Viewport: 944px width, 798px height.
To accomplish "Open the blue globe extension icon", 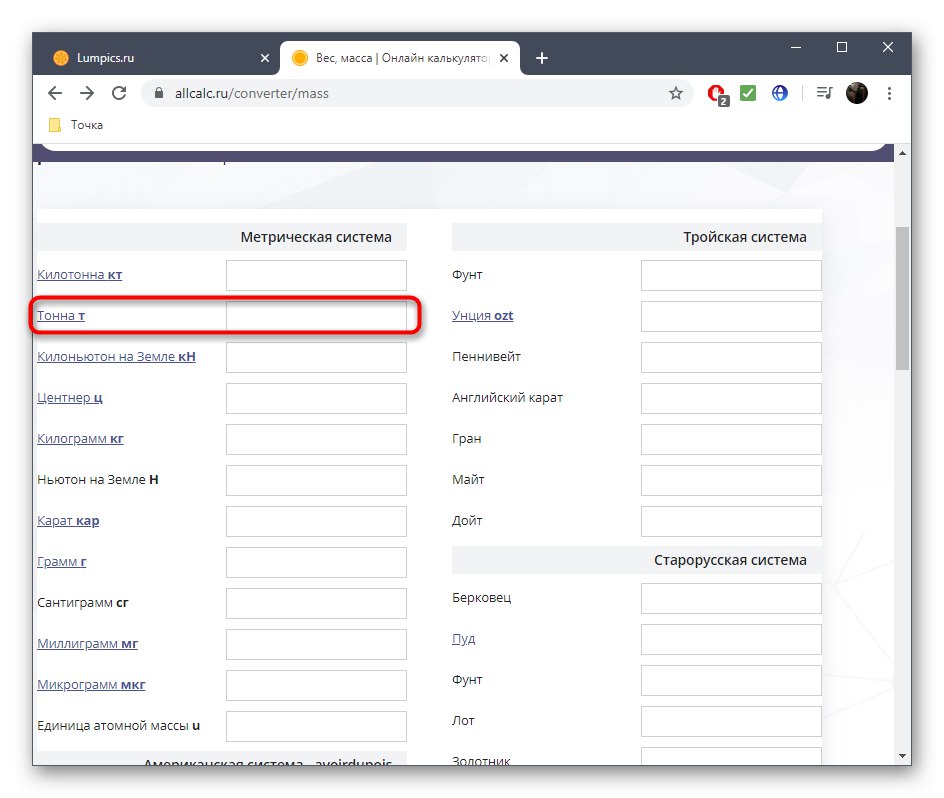I will tap(780, 93).
